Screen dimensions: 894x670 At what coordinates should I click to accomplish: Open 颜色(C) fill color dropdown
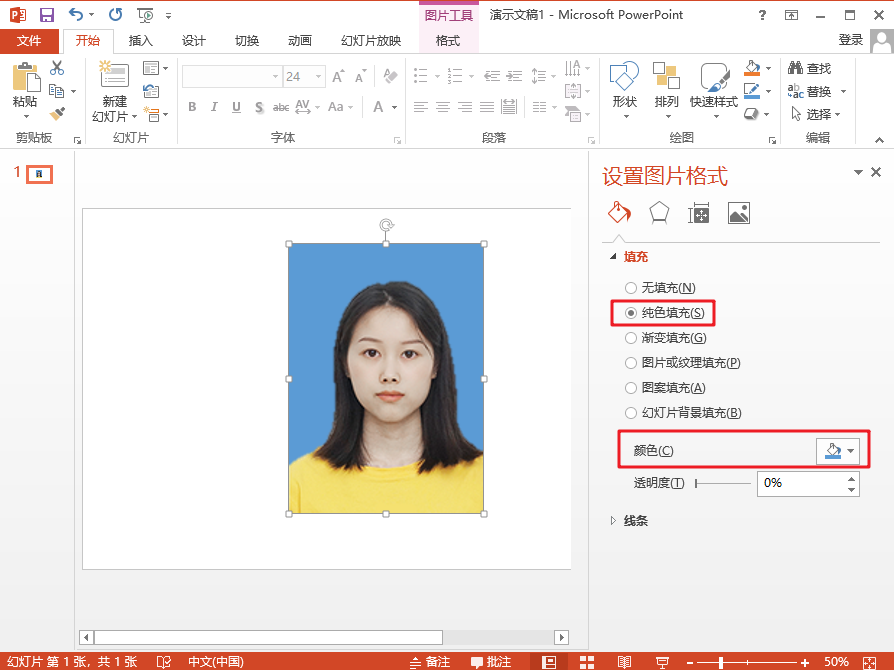tap(838, 450)
